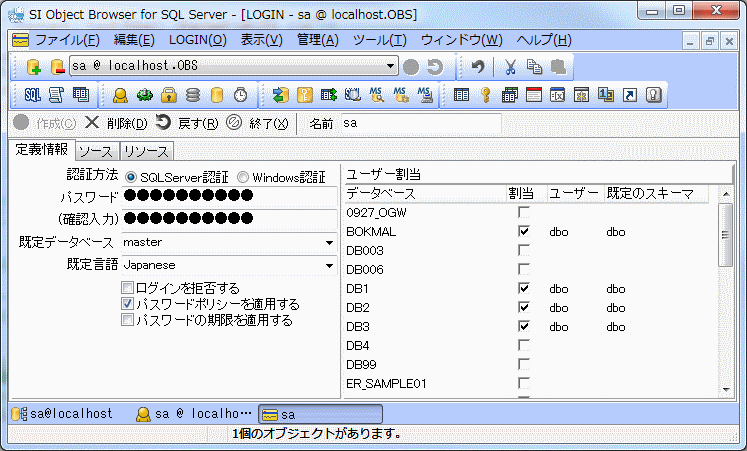Viewport: 747px width, 451px height.
Task: Click the scissors cut icon
Action: coord(510,67)
